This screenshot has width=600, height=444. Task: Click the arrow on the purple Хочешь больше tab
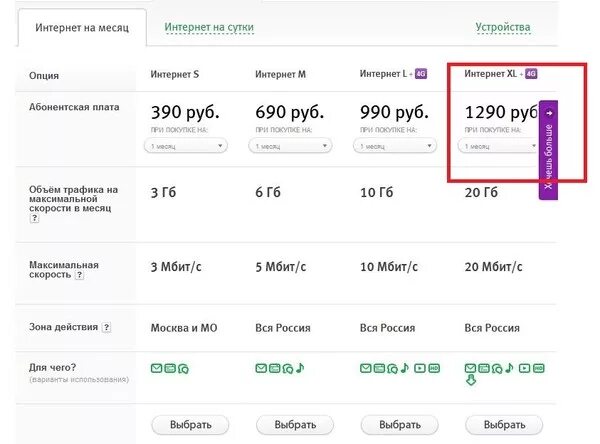tap(549, 113)
